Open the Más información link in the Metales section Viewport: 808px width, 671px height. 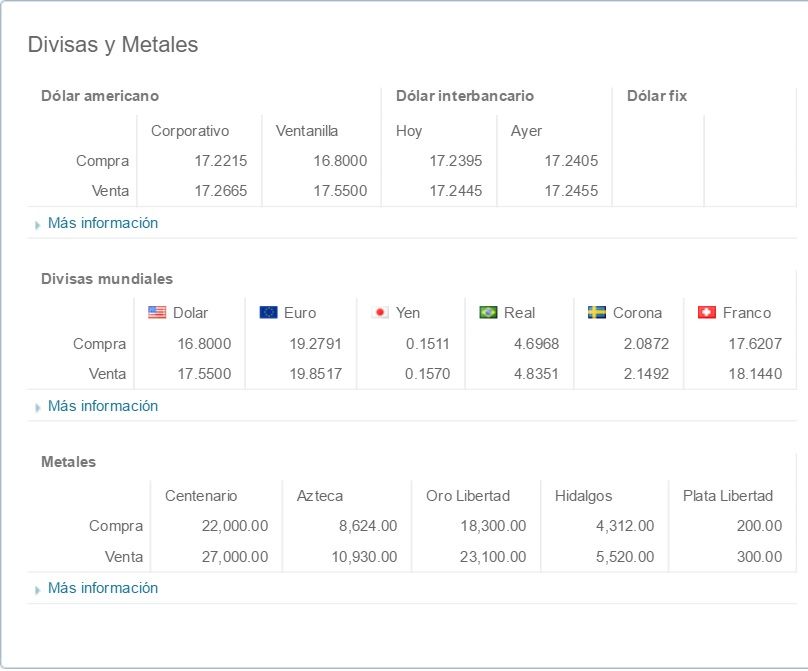(103, 588)
